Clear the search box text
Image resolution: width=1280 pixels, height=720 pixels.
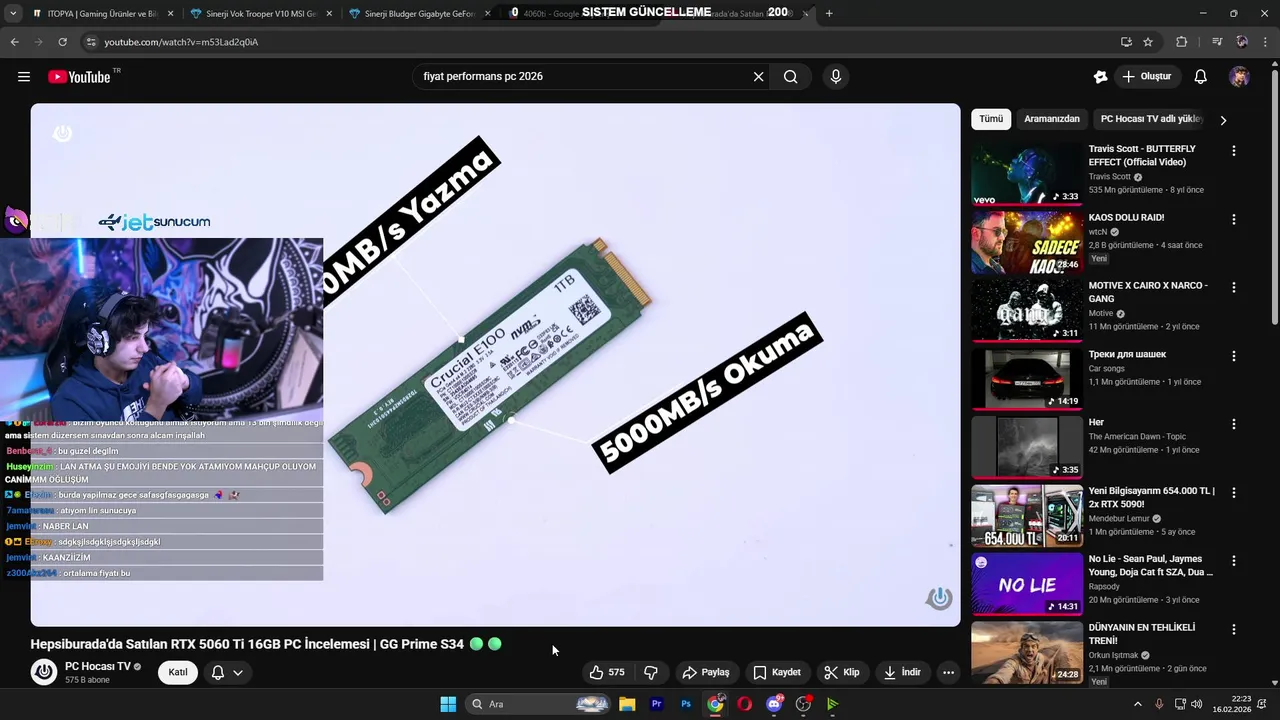(758, 77)
